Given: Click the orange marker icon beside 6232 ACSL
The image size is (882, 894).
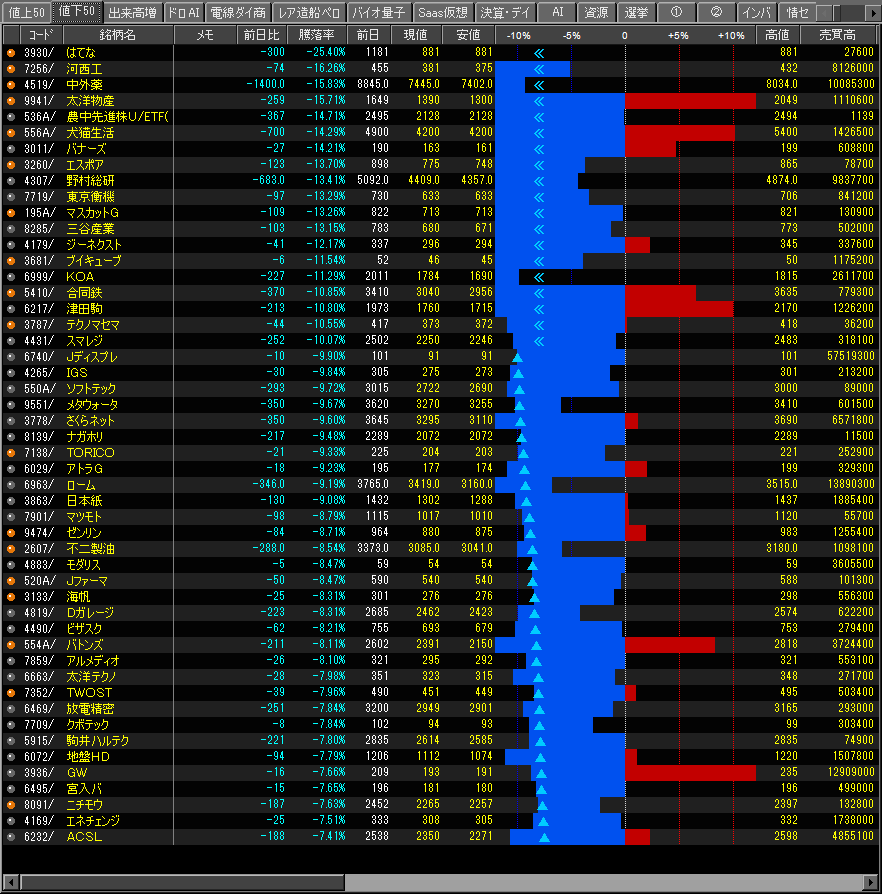Looking at the screenshot, I should click(11, 836).
